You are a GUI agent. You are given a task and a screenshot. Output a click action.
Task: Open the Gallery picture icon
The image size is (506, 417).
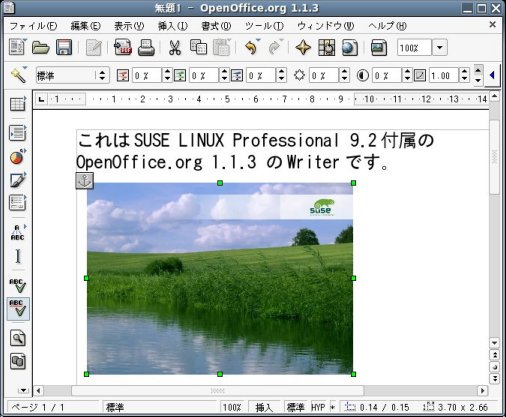(x=379, y=47)
